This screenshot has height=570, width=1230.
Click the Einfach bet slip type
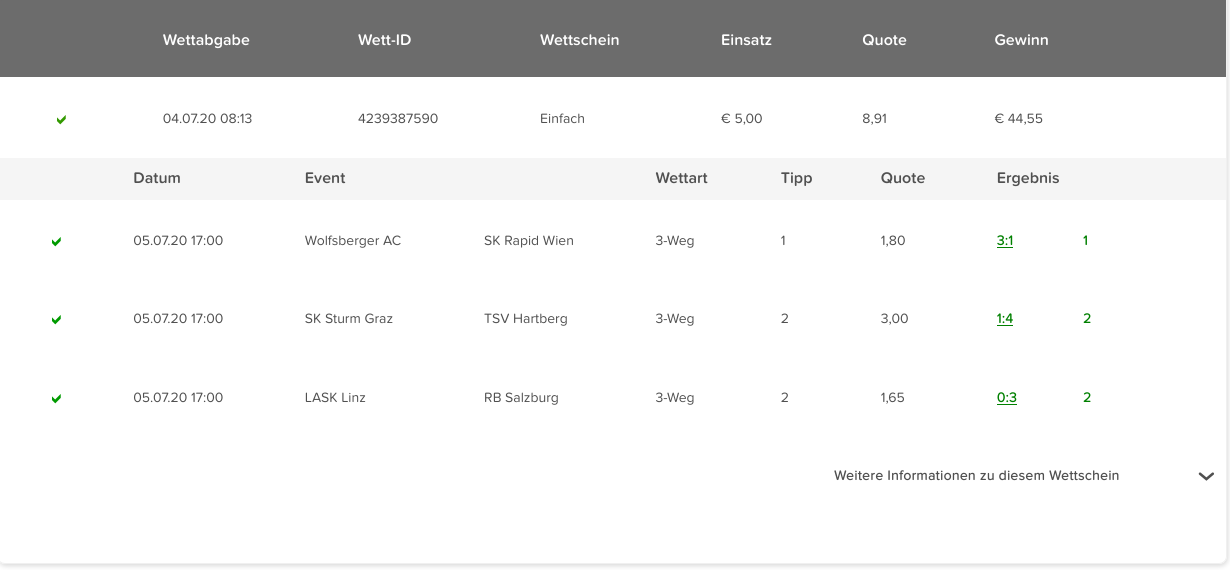point(562,119)
